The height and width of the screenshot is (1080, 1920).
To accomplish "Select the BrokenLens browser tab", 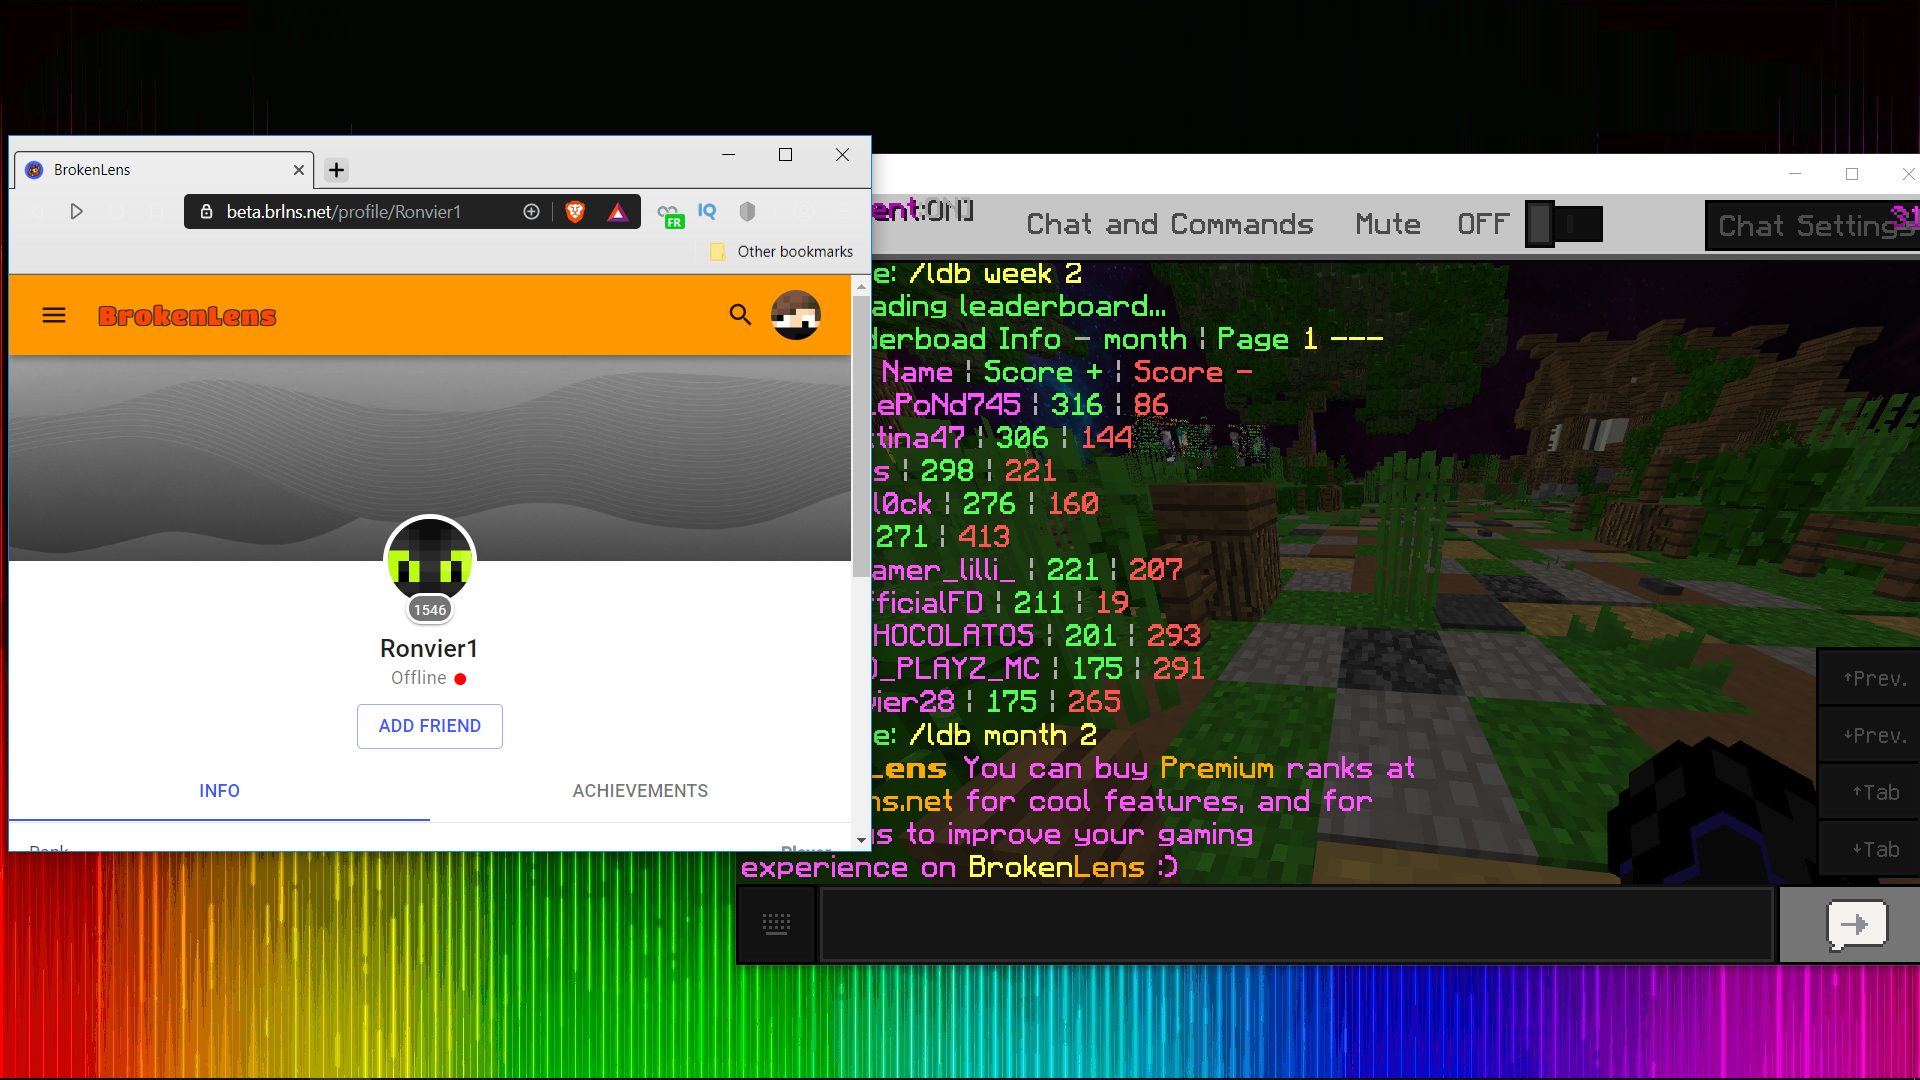I will (x=165, y=170).
